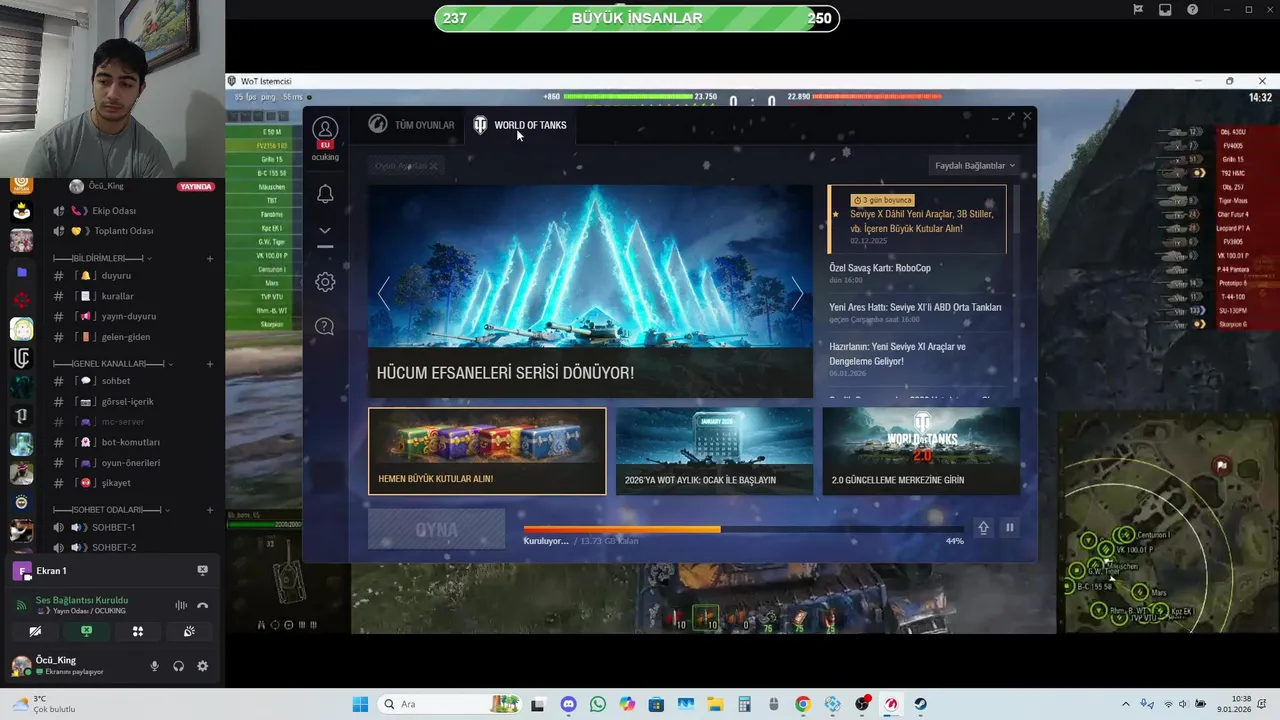Pause the game installation
1280x720 pixels.
[x=1010, y=528]
